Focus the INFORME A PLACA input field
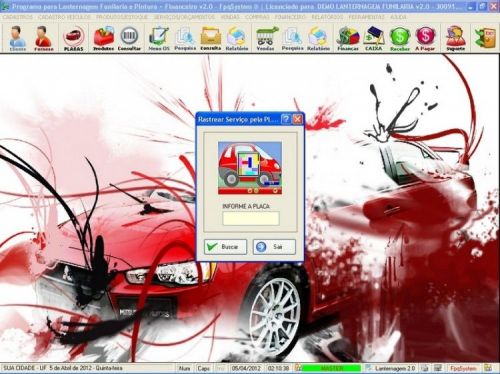 click(x=251, y=219)
